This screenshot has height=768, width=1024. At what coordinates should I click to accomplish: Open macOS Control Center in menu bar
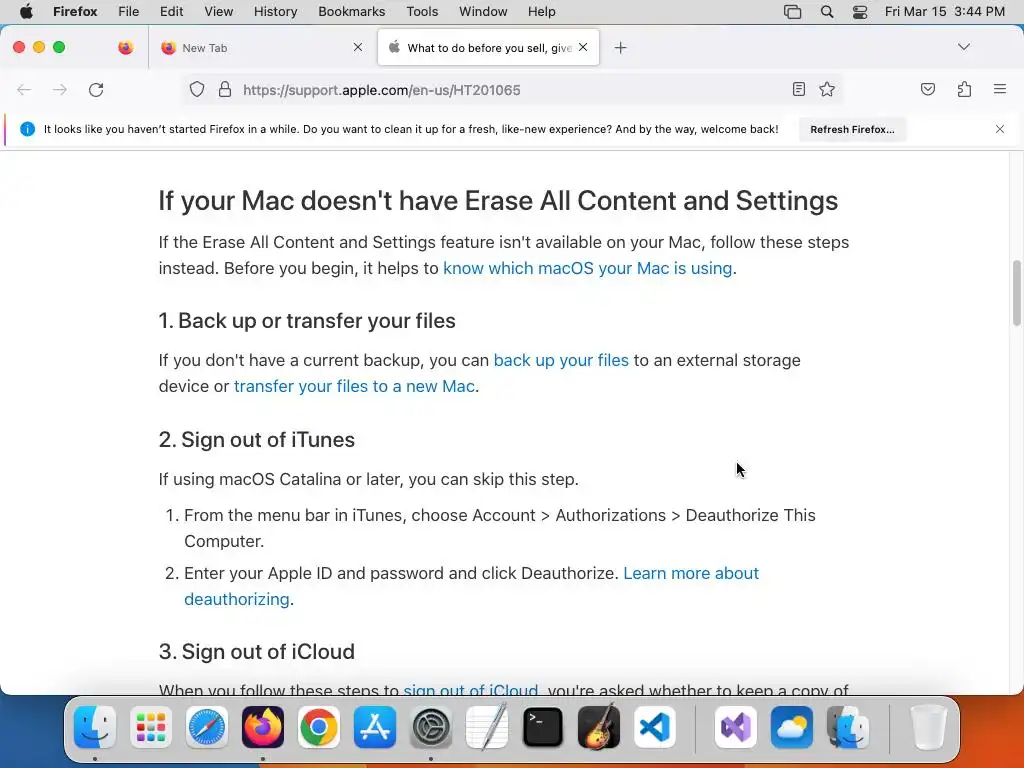click(x=859, y=12)
